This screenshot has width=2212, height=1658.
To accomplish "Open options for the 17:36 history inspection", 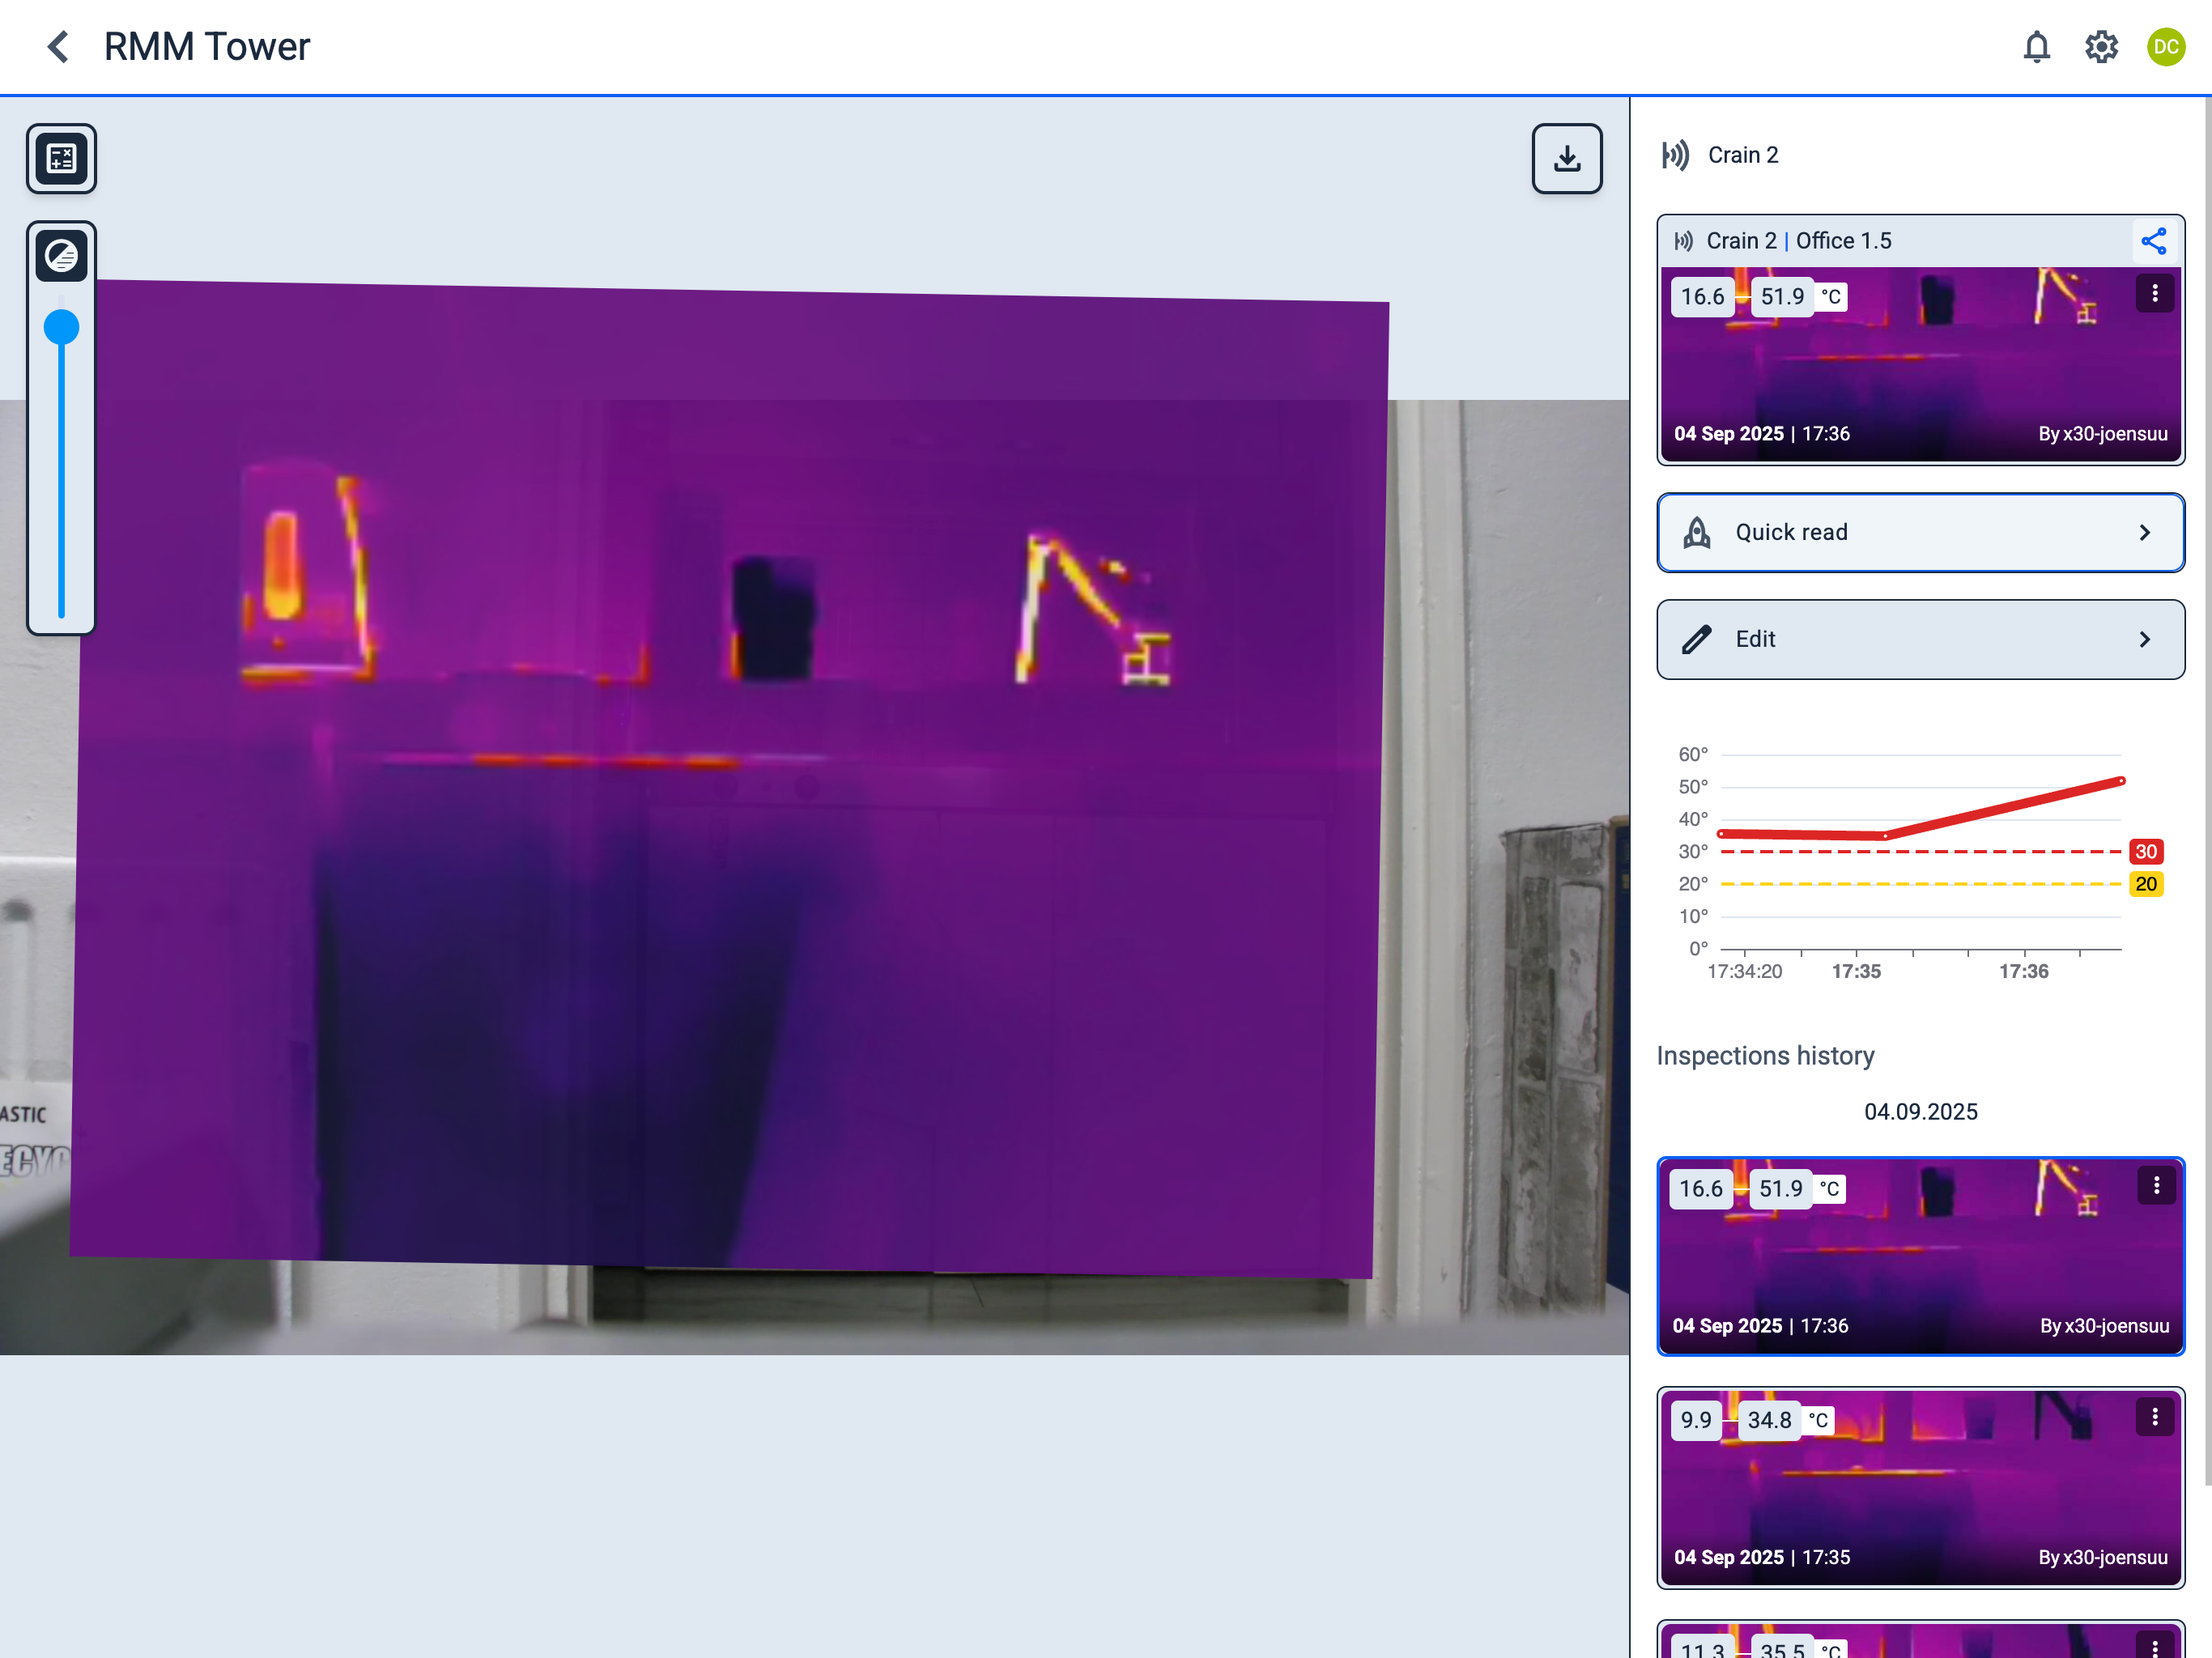I will 2156,1185.
